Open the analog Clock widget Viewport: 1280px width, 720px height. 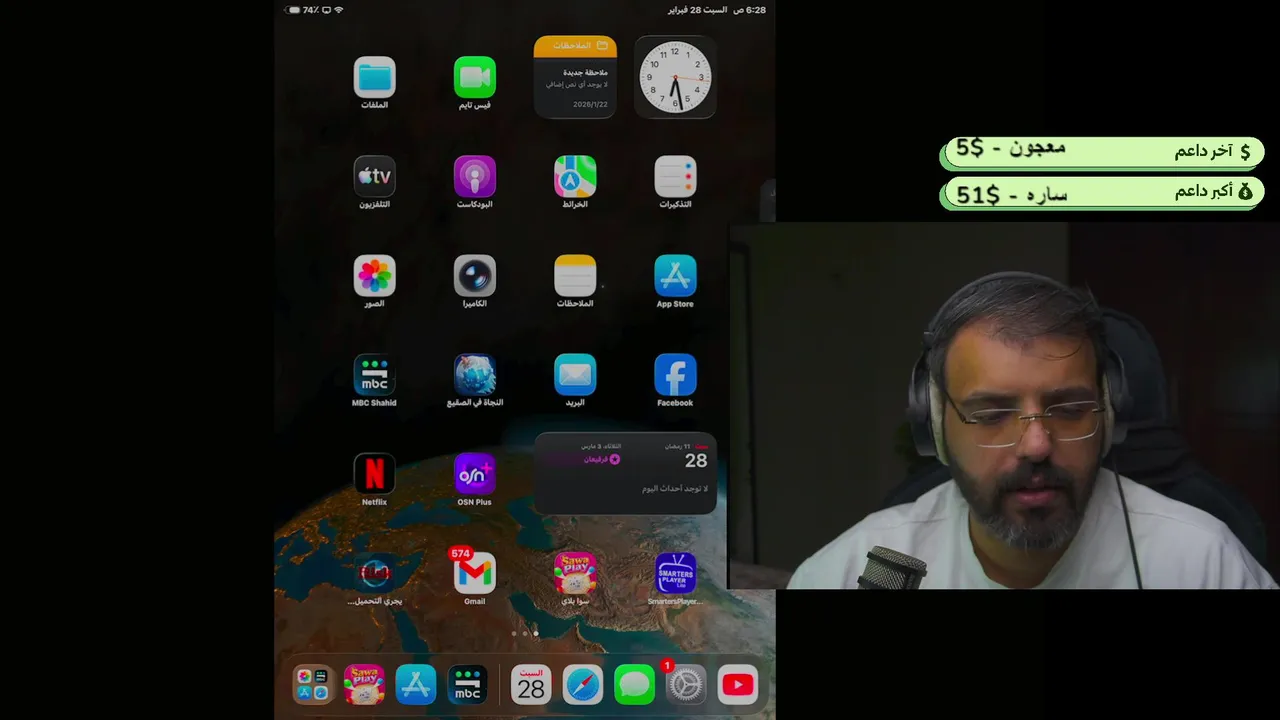(x=675, y=77)
